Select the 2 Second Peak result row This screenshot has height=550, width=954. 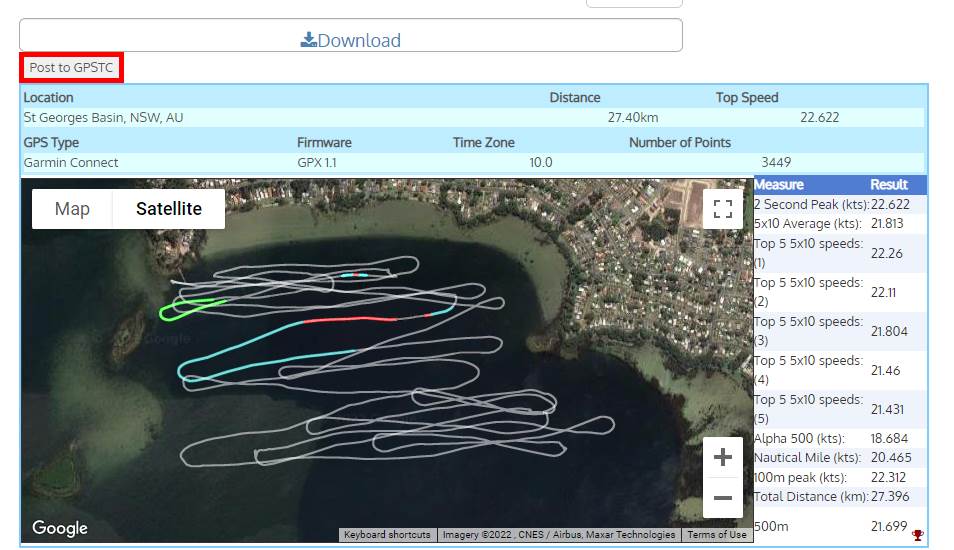(x=839, y=204)
